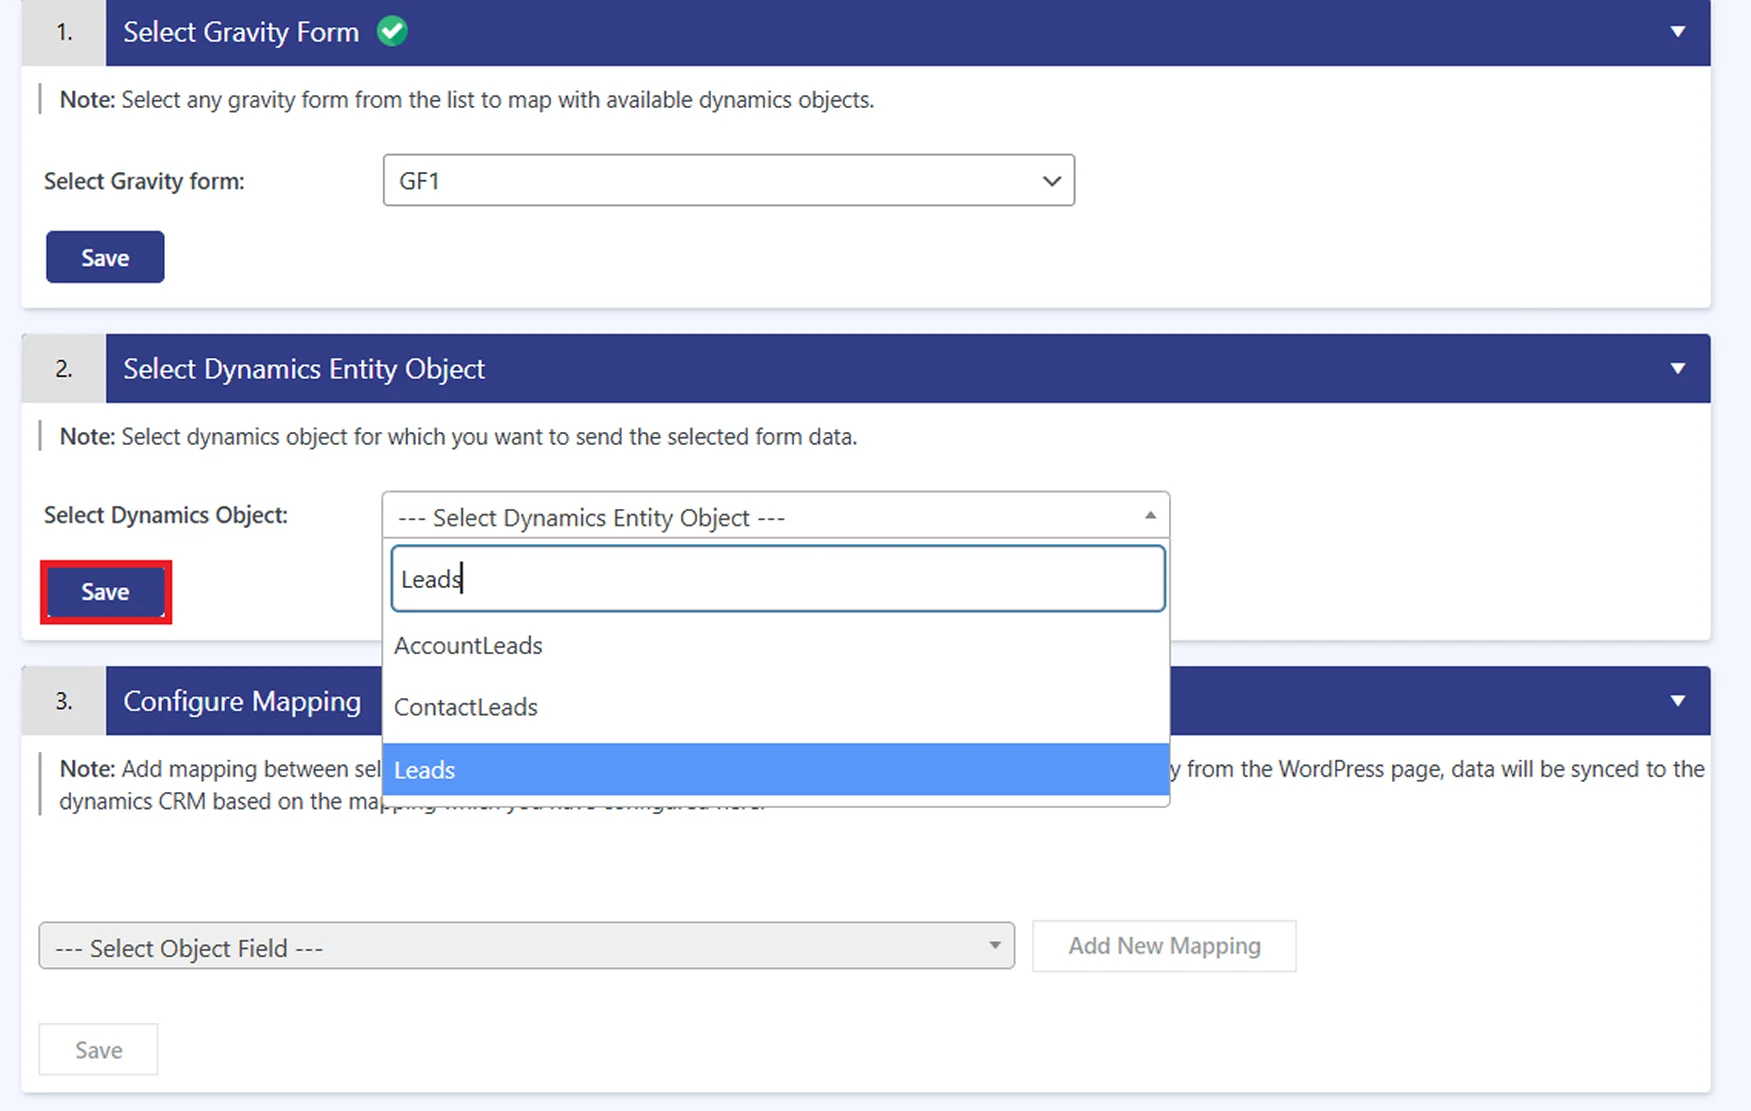Viewport: 1751px width, 1111px height.
Task: Click the highlighted Save button for Dynamics Object
Action: pos(105,591)
